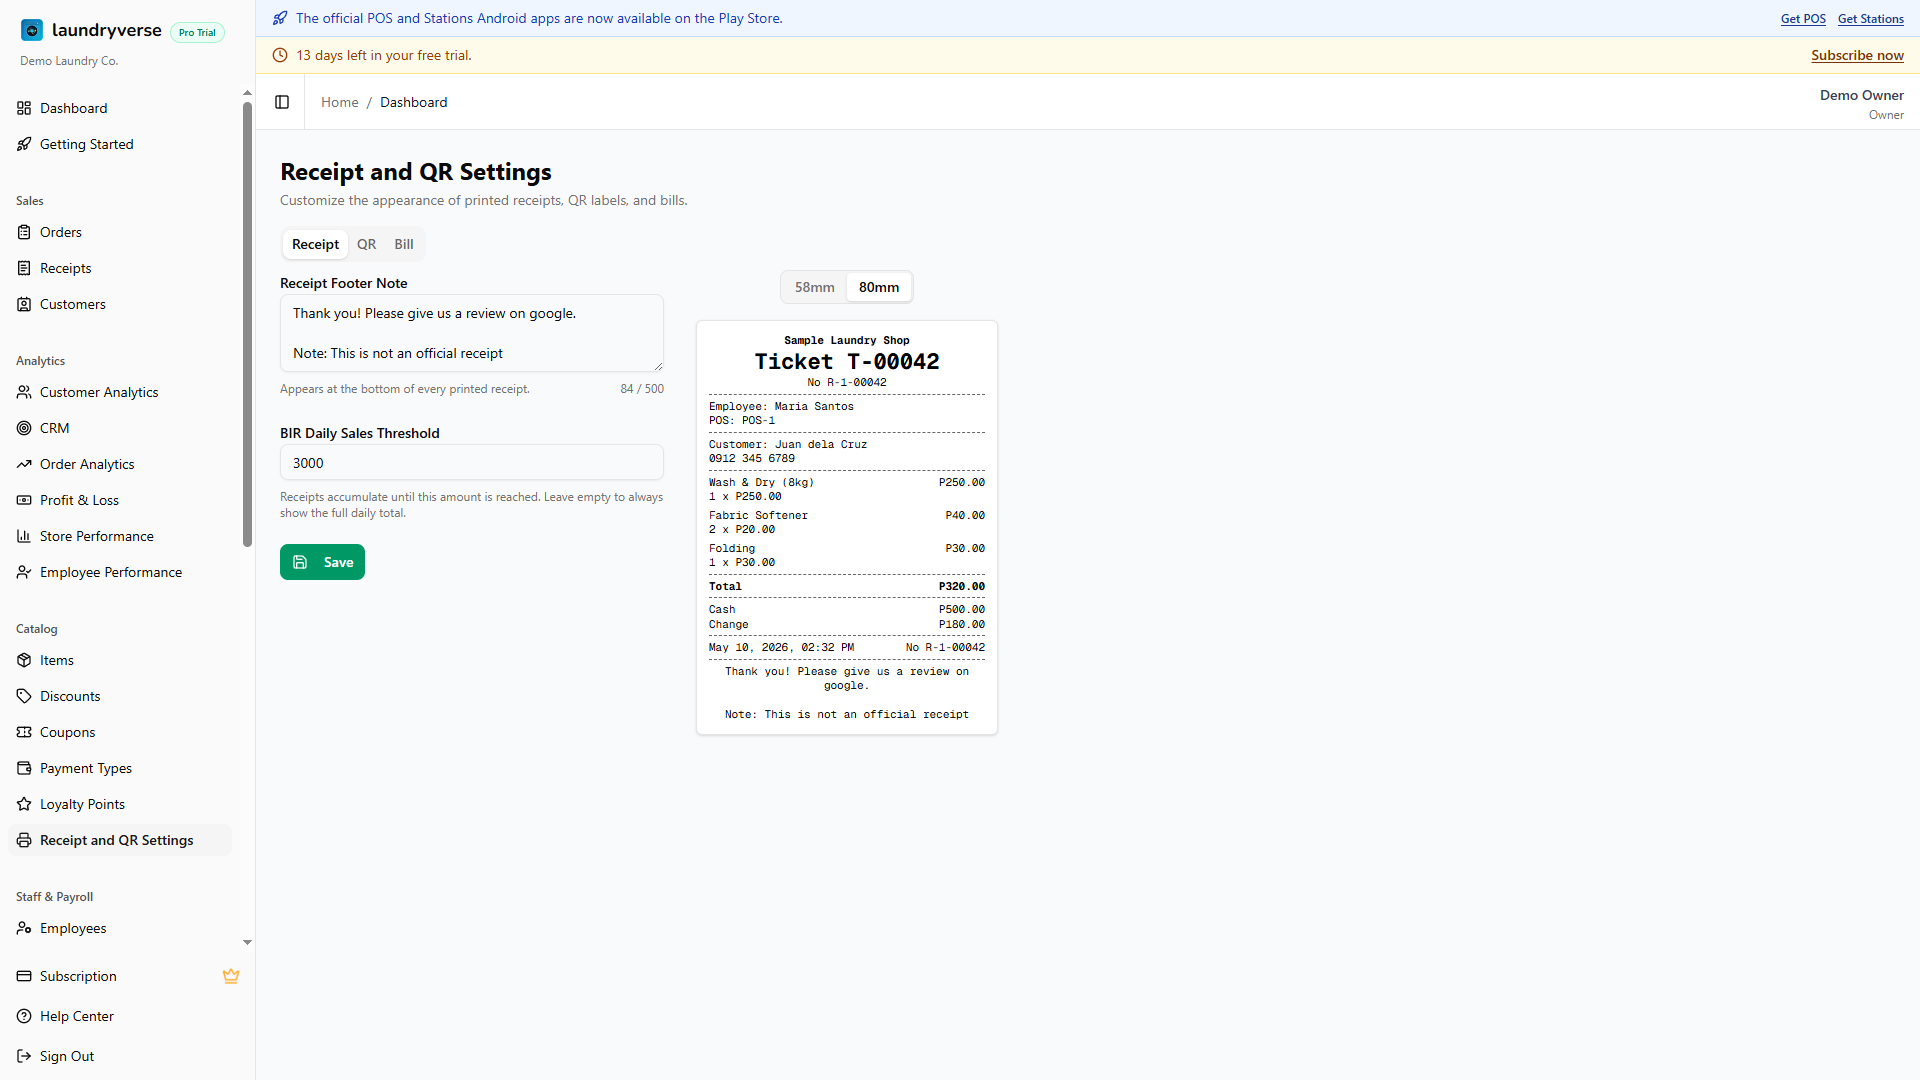Switch to the QR tab
The image size is (1920, 1080).
[x=367, y=244]
